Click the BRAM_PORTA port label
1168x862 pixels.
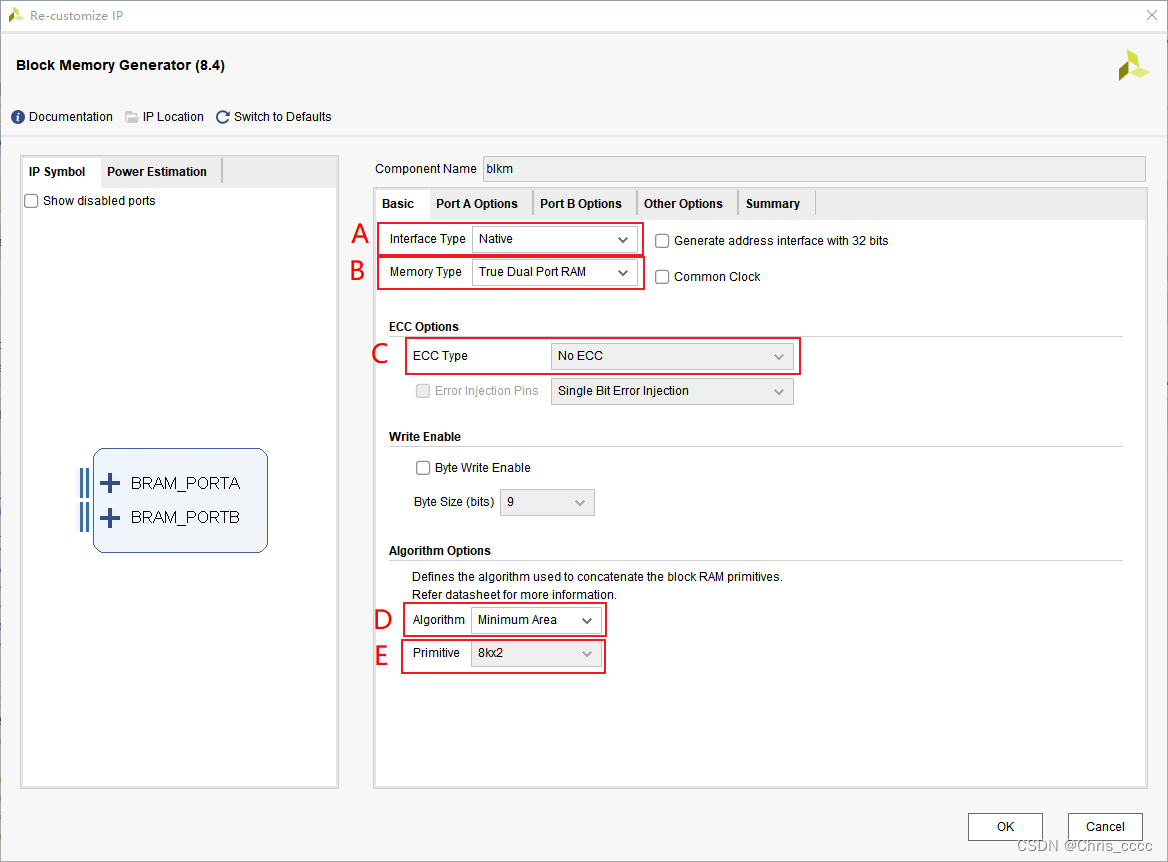point(185,484)
